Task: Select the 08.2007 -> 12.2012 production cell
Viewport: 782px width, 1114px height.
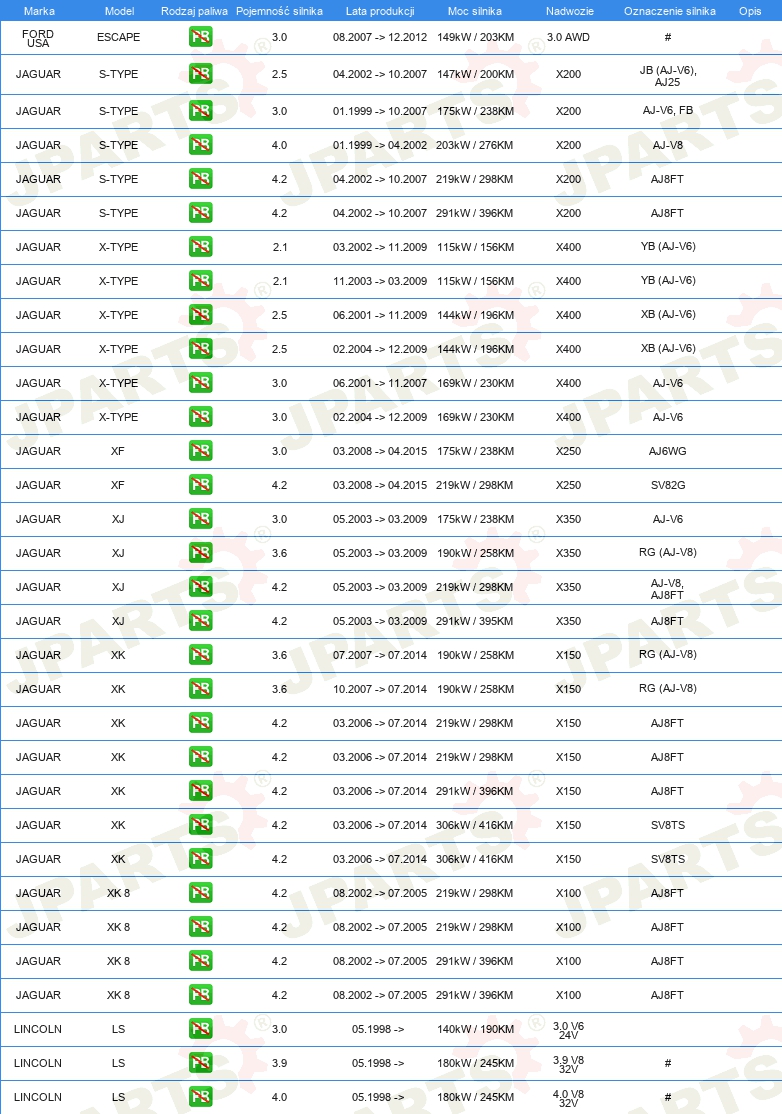Action: 380,37
